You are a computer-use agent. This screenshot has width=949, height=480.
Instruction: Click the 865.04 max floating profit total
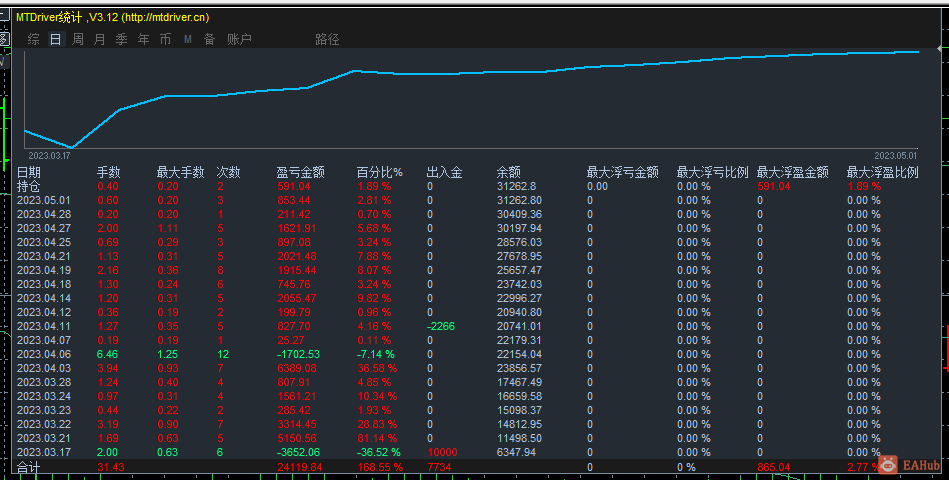coord(773,467)
